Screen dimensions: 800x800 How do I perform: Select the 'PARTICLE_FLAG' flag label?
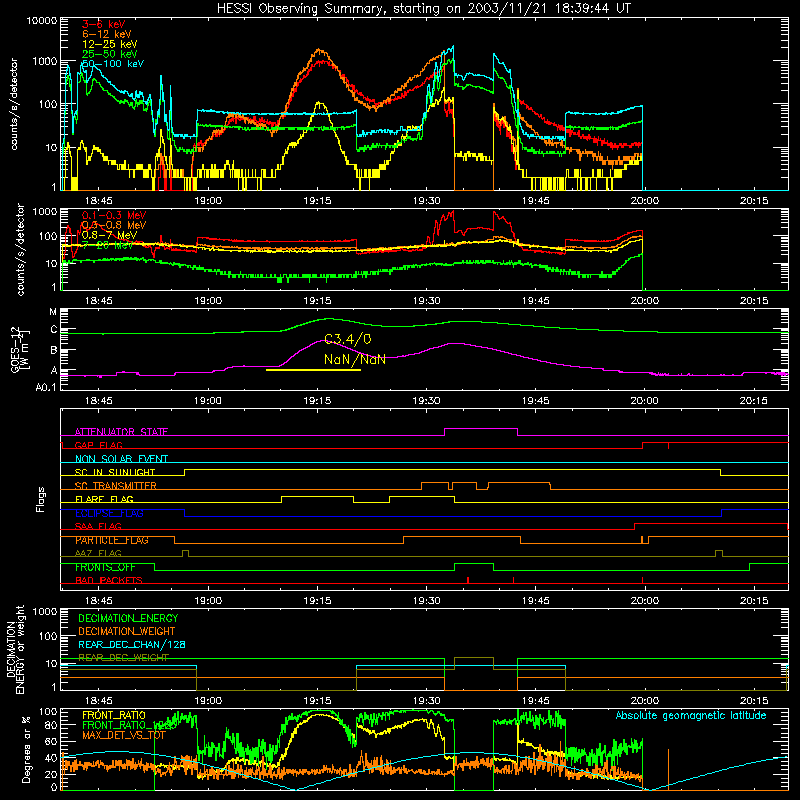click(x=112, y=540)
